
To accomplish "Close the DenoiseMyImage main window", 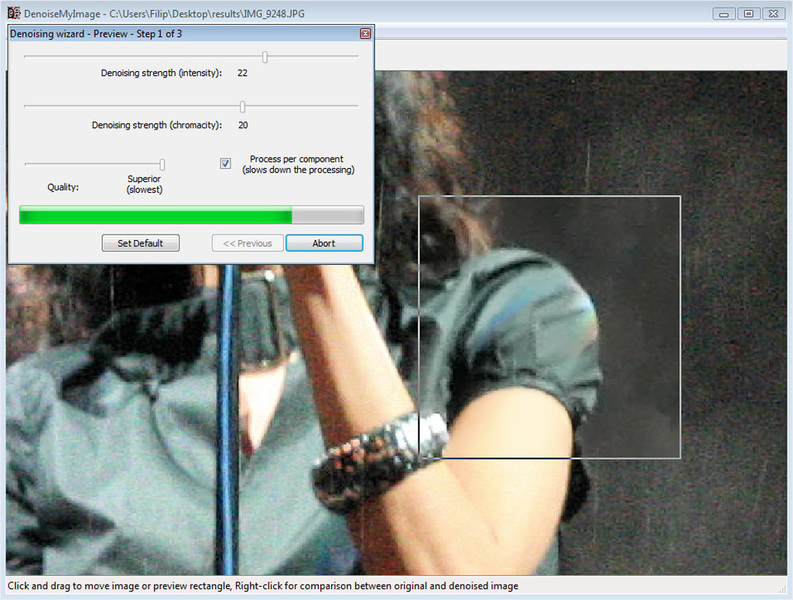I will [x=773, y=13].
